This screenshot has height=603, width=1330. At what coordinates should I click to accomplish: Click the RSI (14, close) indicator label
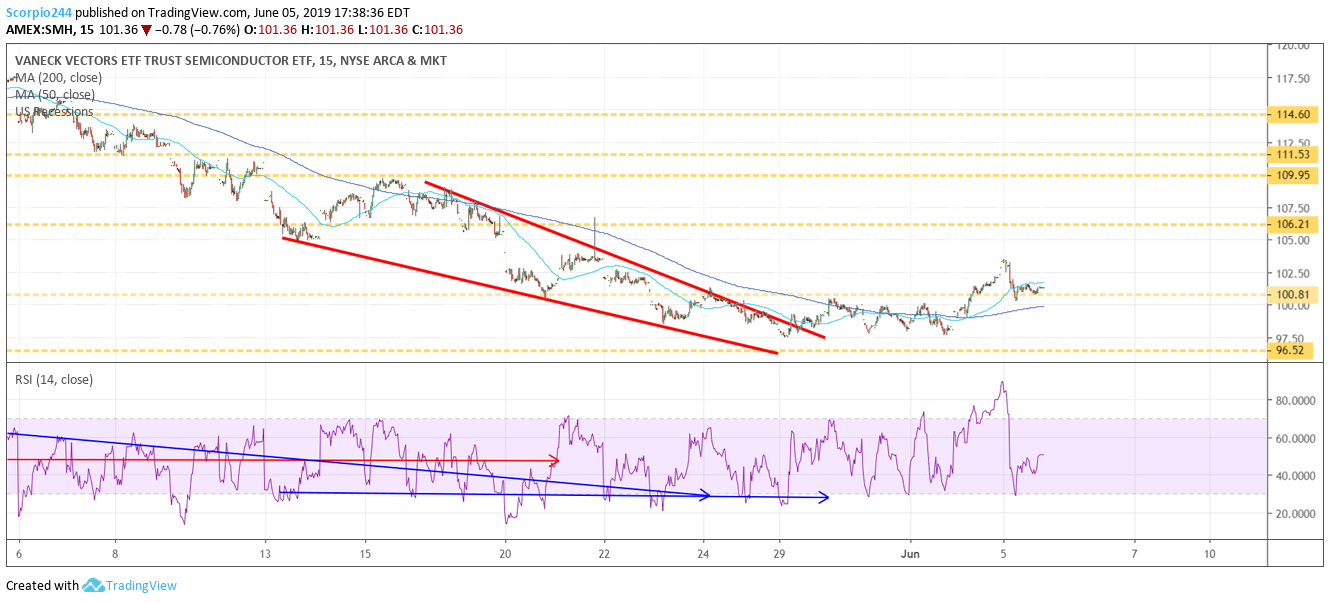53,379
